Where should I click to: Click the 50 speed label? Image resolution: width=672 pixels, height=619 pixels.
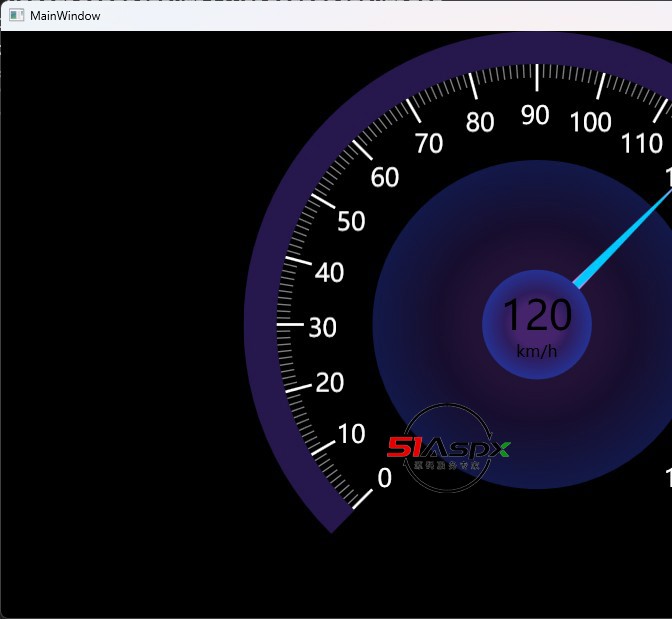(x=351, y=221)
